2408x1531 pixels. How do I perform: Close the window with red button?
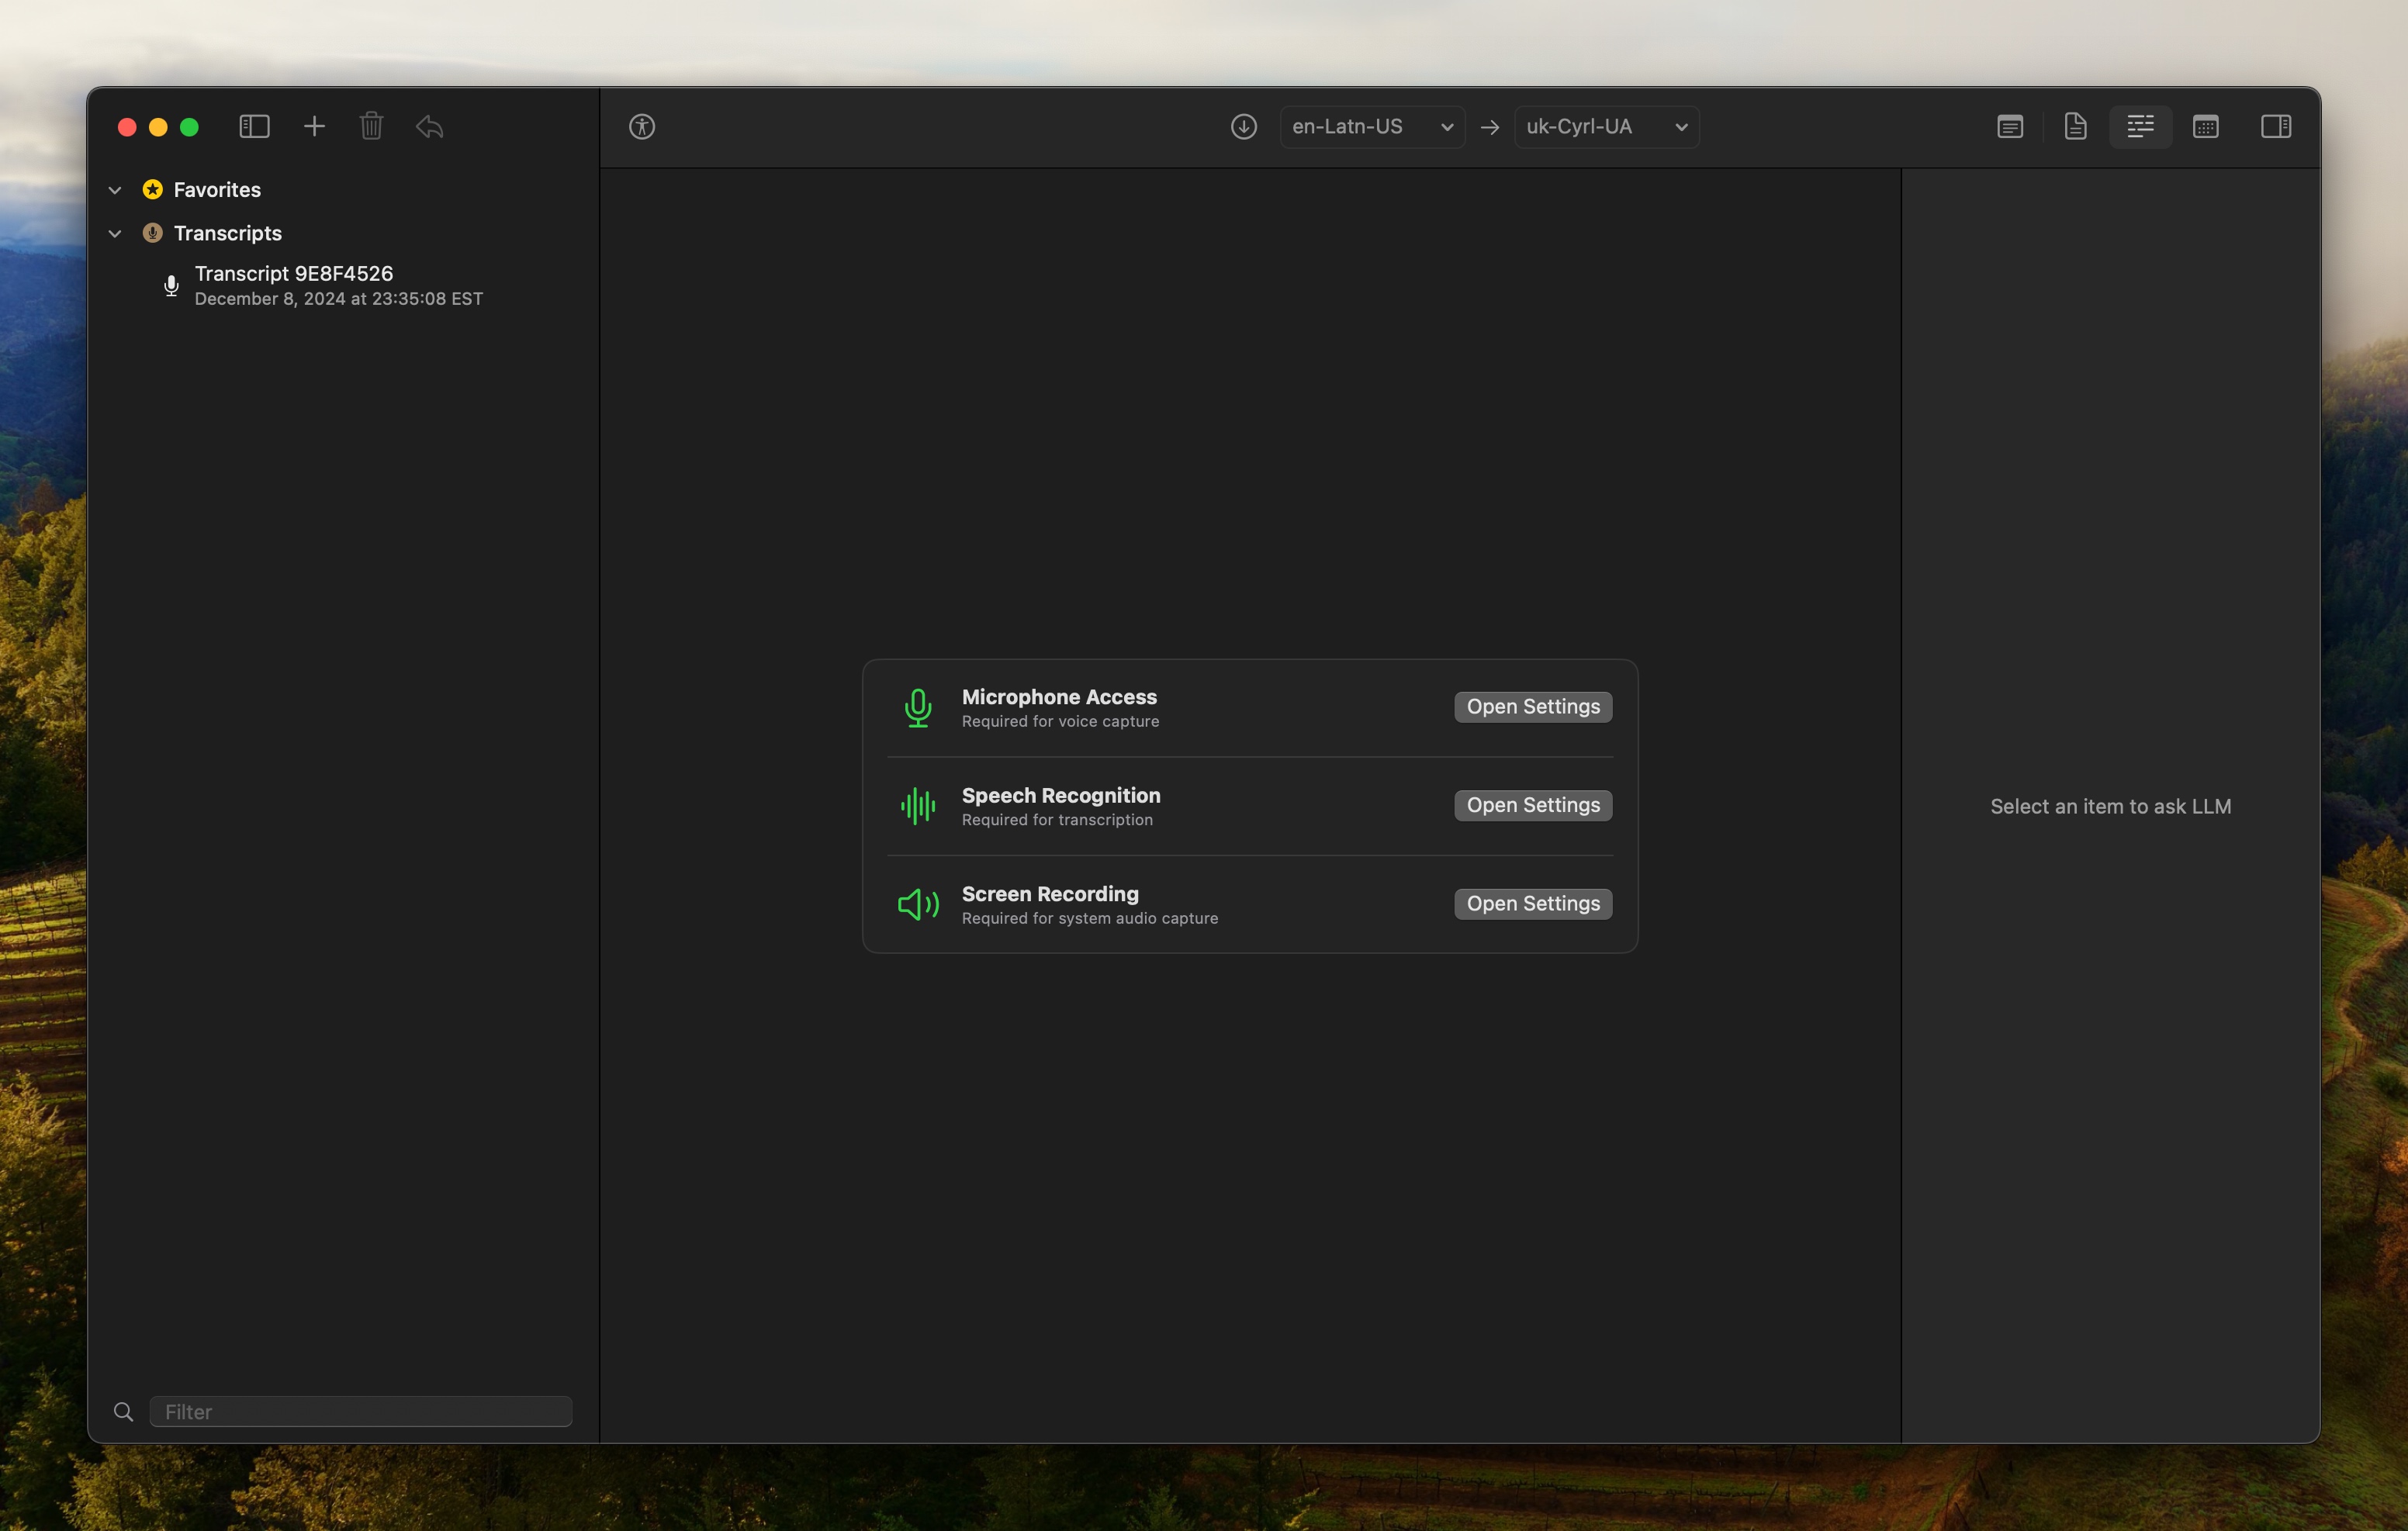coord(127,127)
